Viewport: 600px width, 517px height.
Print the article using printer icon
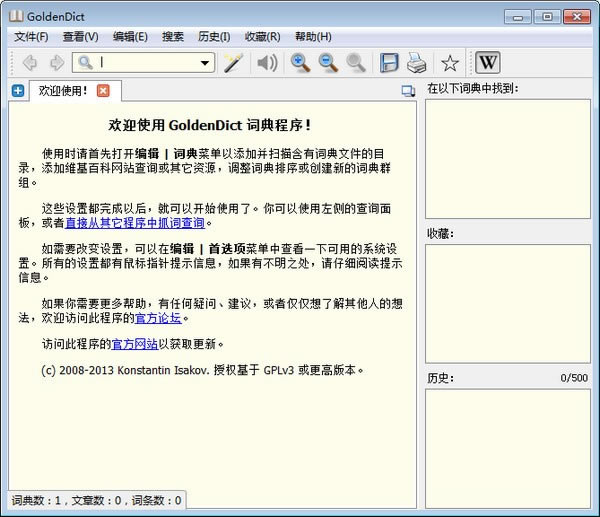(x=416, y=63)
